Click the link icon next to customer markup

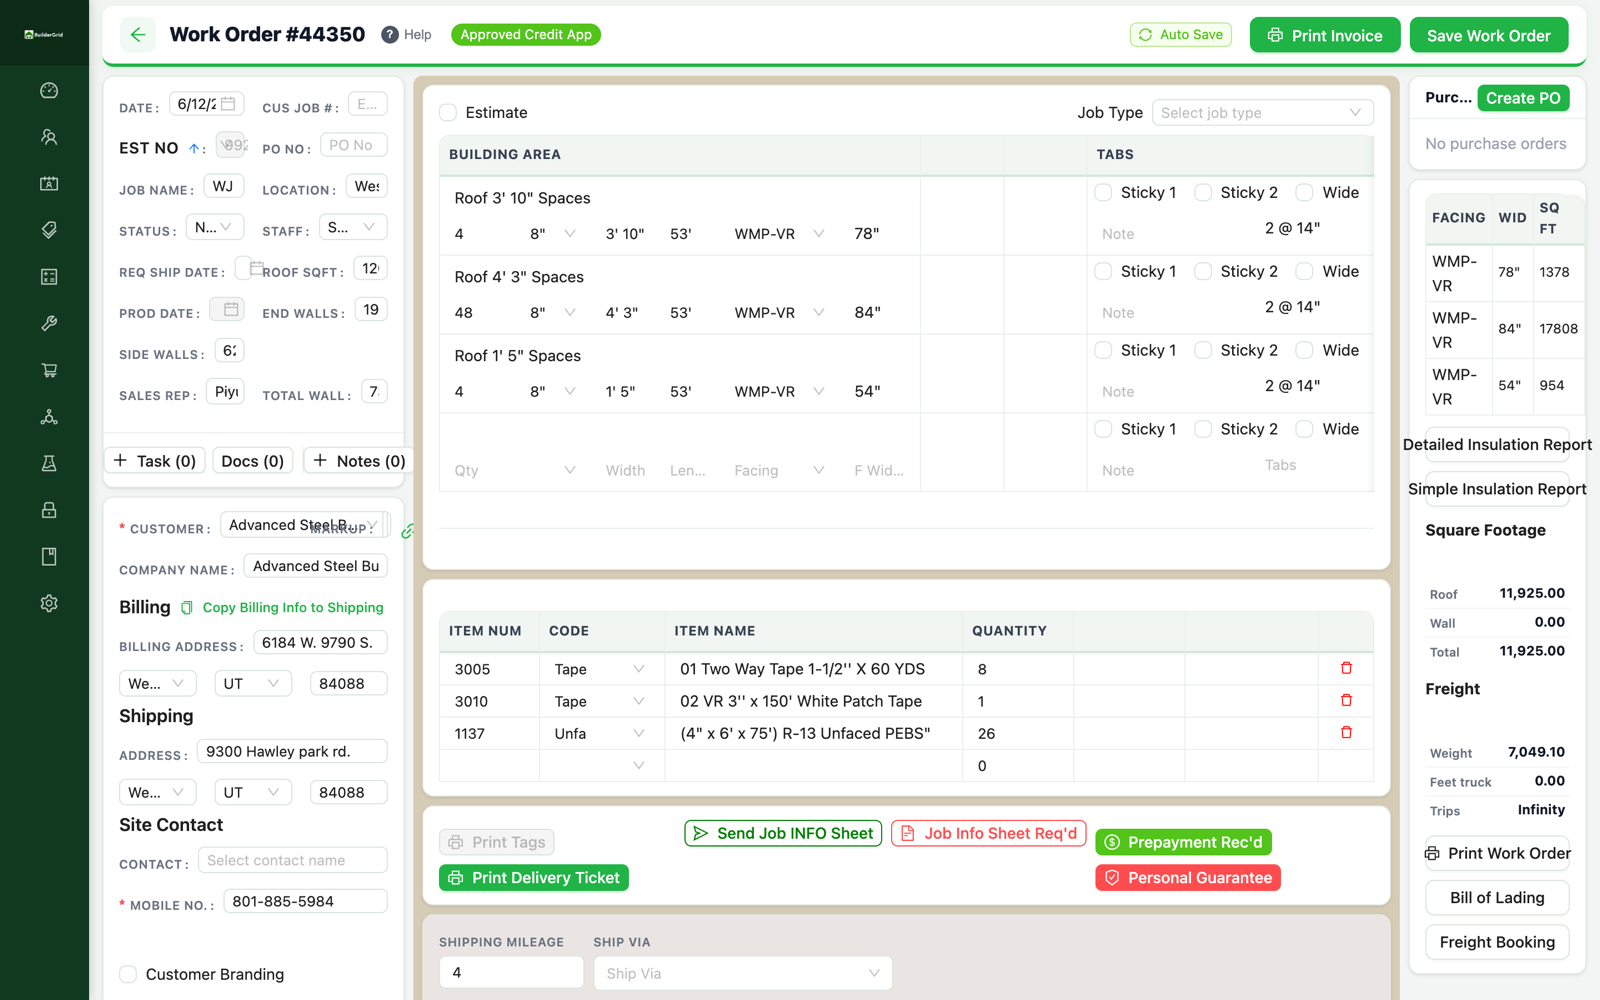click(x=408, y=531)
